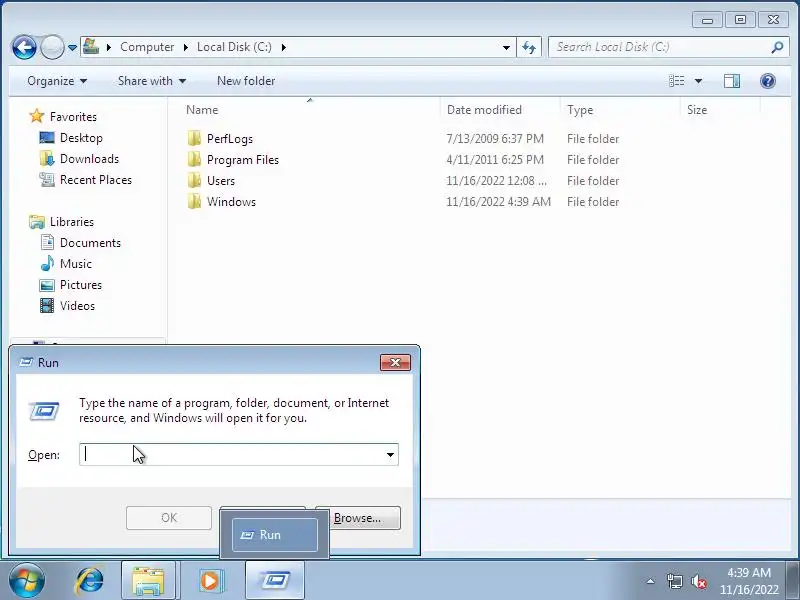Image resolution: width=800 pixels, height=600 pixels.
Task: Open the Music library
Action: tap(76, 264)
